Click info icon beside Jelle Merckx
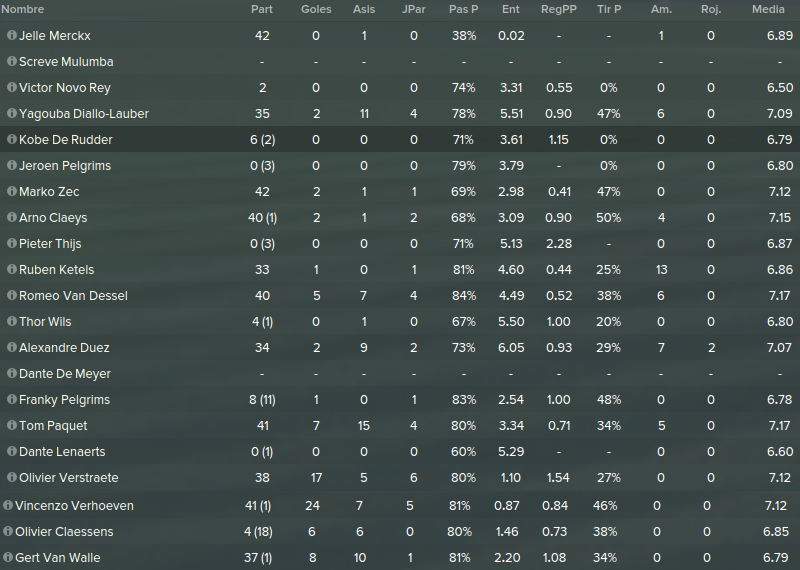 (x=12, y=35)
